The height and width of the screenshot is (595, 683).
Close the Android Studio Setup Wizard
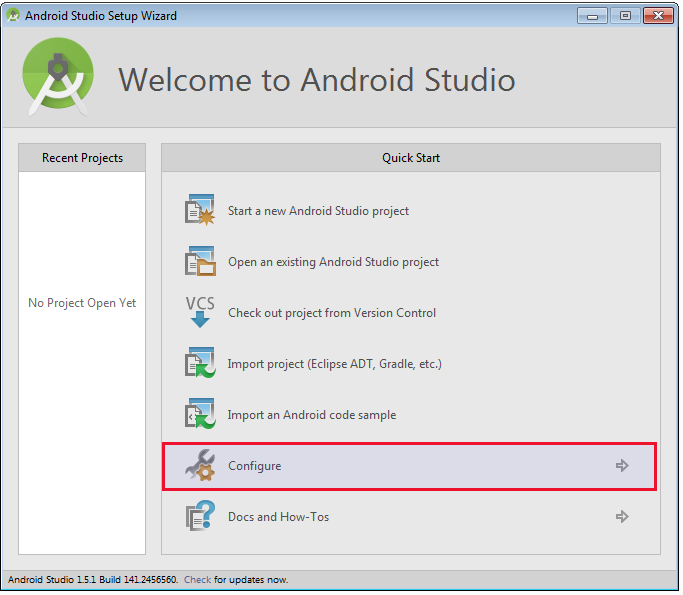coord(658,16)
